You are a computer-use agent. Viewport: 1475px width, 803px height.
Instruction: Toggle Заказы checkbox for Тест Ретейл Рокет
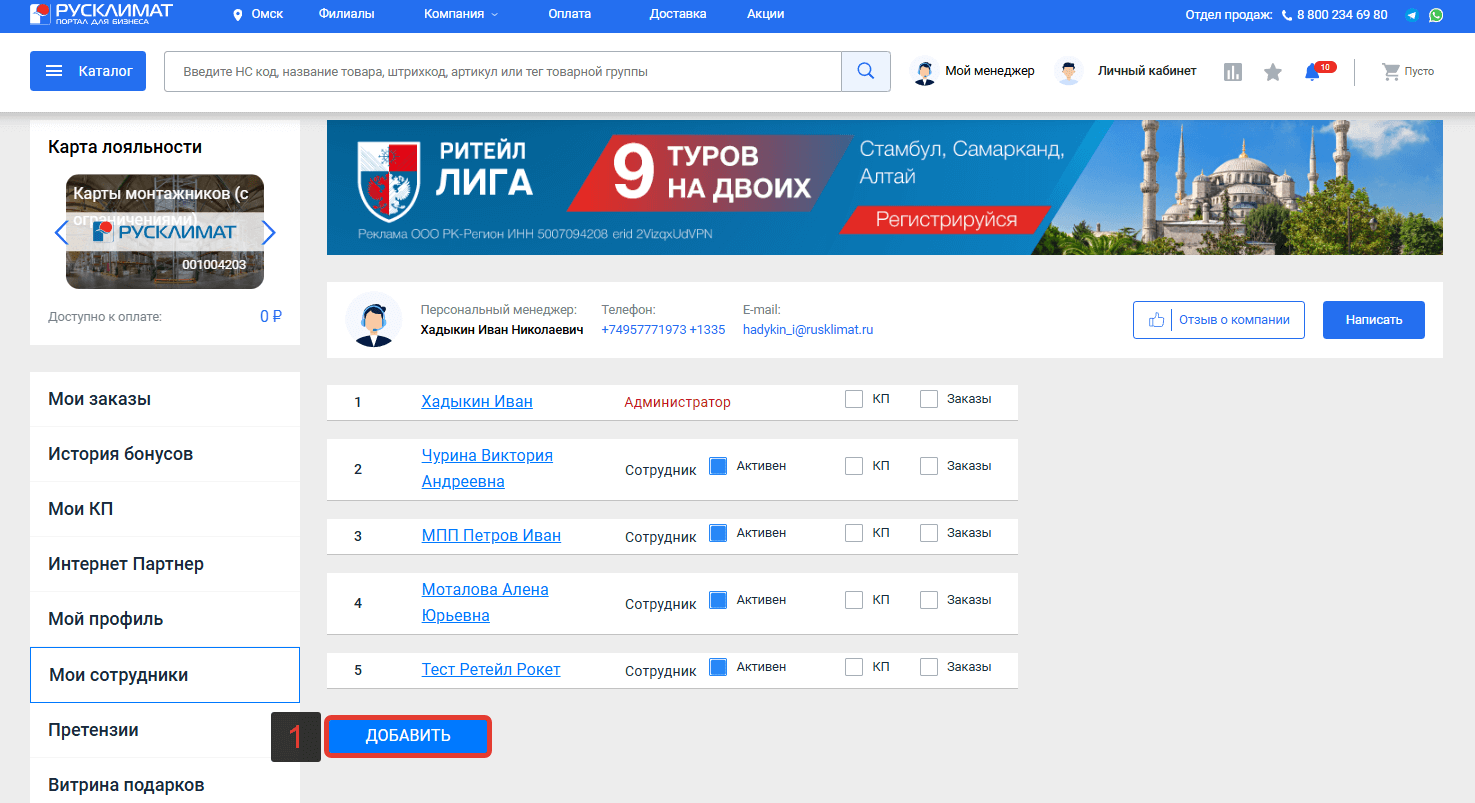coord(929,667)
